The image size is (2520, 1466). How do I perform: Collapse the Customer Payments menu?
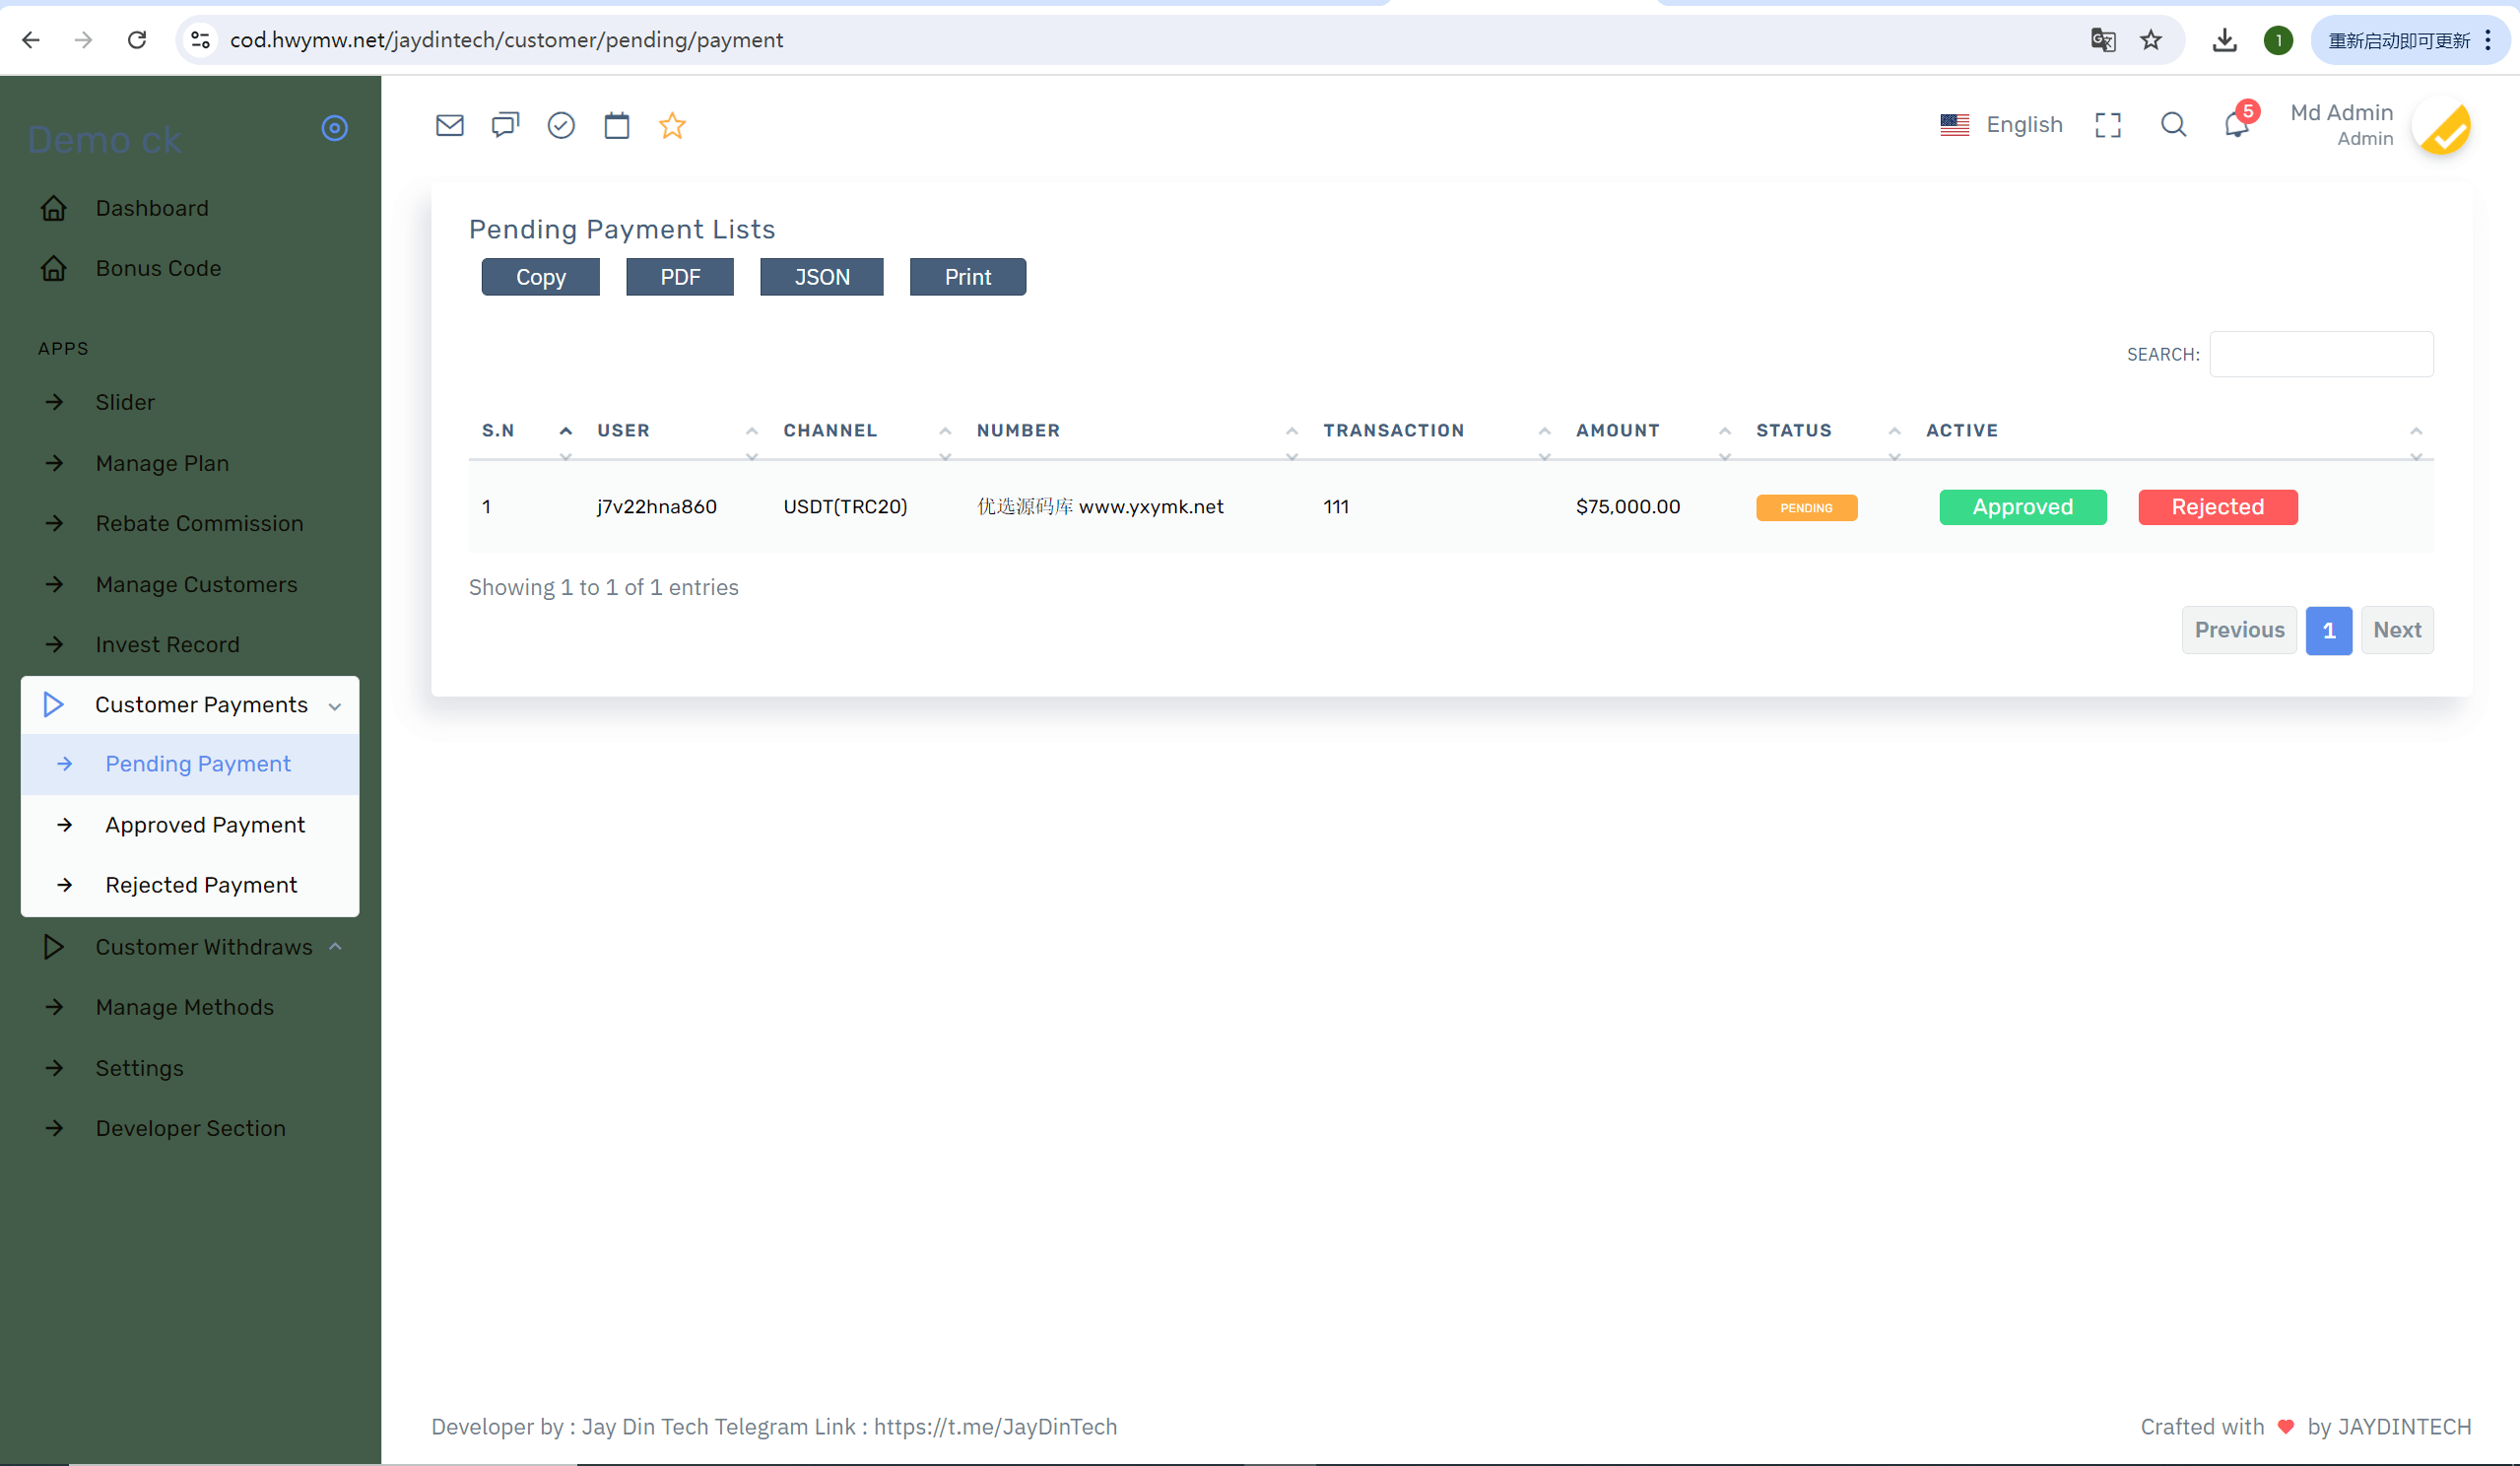[190, 705]
